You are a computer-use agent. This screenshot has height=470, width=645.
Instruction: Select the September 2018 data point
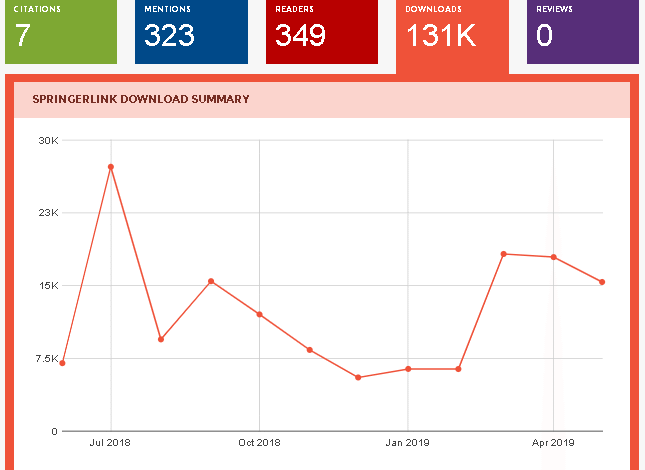pyautogui.click(x=211, y=281)
